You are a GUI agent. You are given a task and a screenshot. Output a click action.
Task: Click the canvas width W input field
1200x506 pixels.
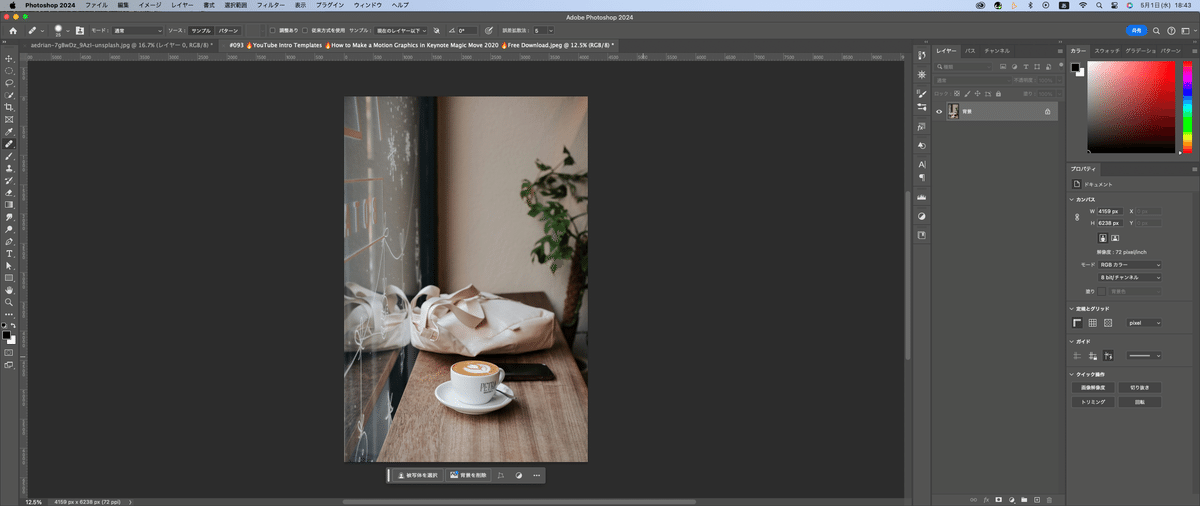[x=1110, y=211]
